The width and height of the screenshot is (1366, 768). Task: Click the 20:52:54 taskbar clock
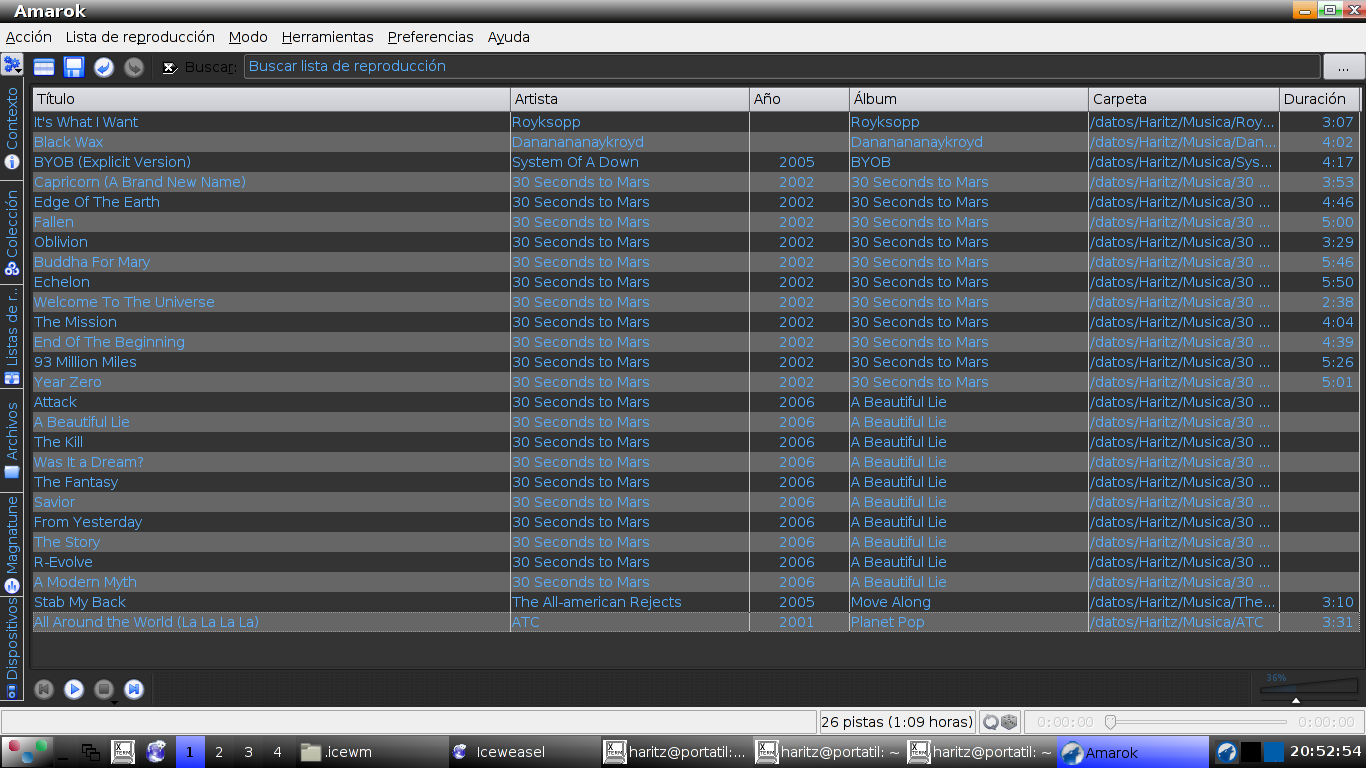[x=1326, y=752]
